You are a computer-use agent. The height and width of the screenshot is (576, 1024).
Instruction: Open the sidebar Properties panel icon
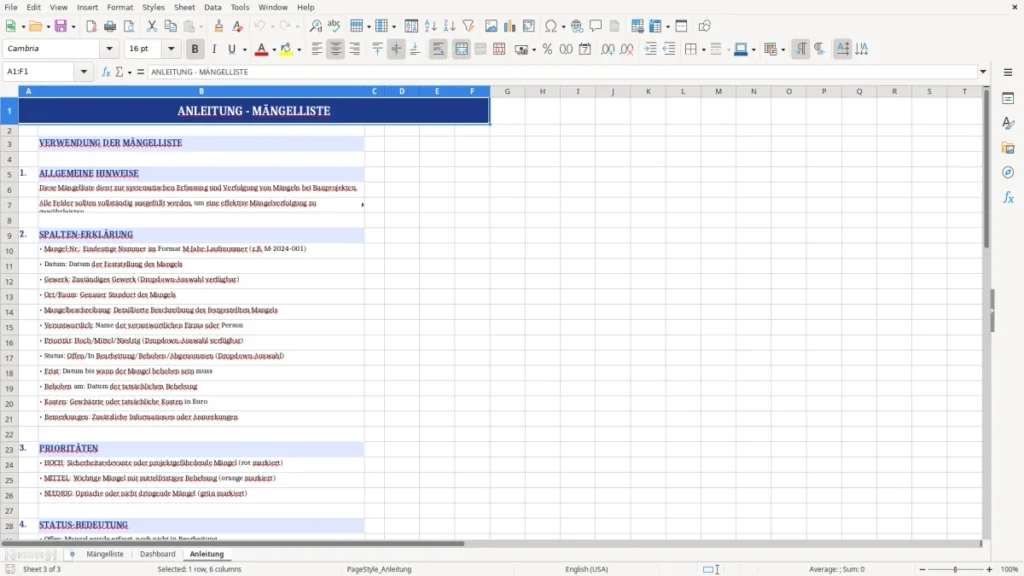pos(1008,99)
